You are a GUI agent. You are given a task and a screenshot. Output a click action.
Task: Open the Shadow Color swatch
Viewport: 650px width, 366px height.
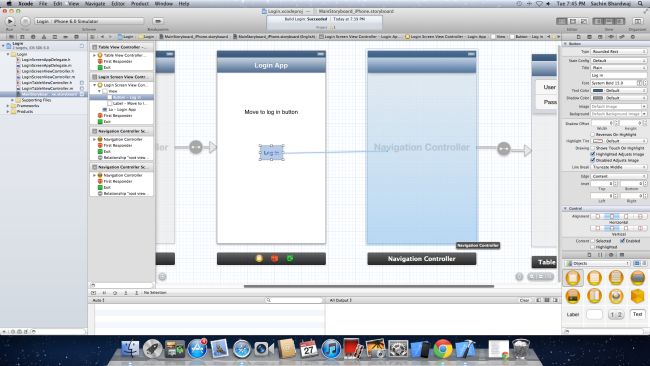(597, 98)
